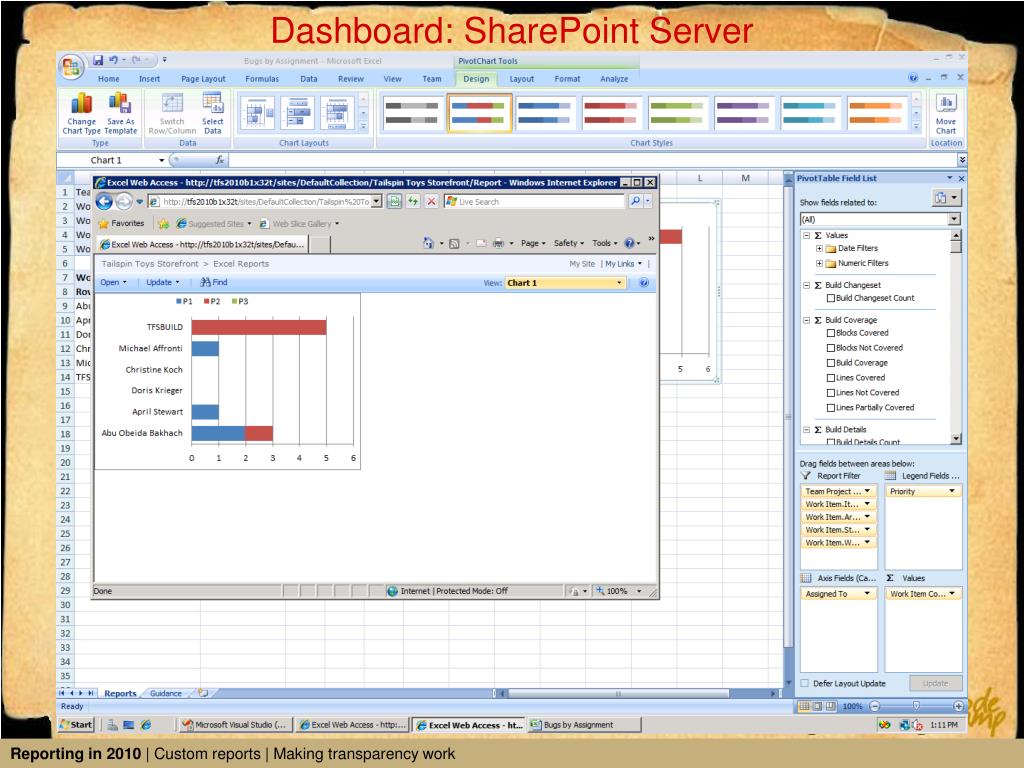This screenshot has width=1024, height=768.
Task: Open the Insert ribbon tab
Action: (150, 78)
